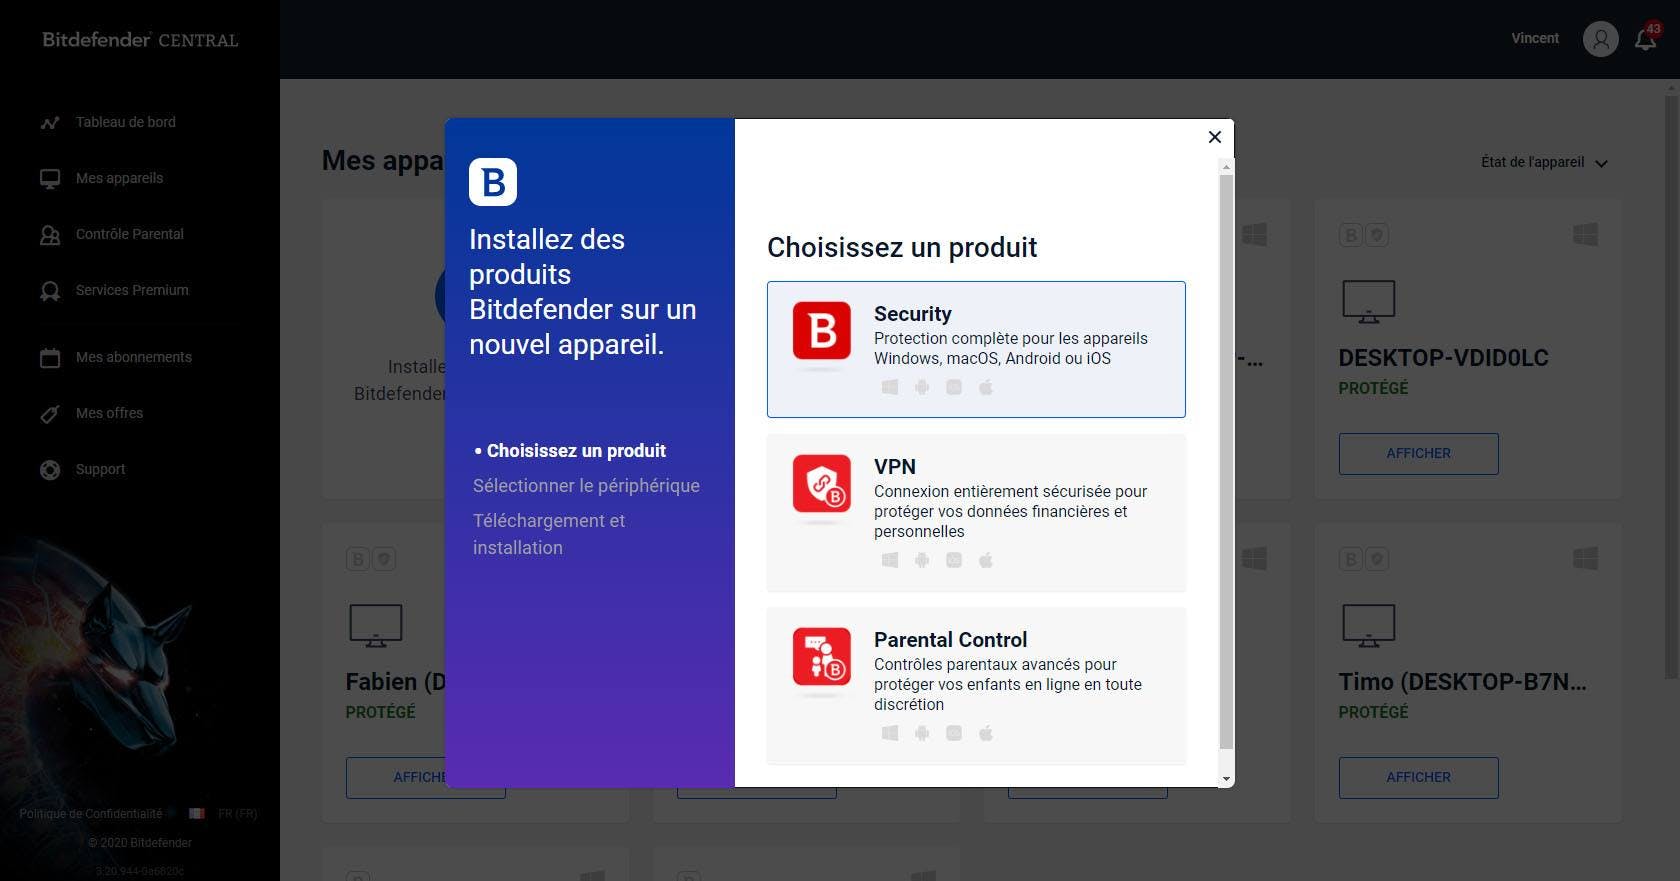Click the Mes offres tag icon
Viewport: 1680px width, 881px height.
[50, 414]
